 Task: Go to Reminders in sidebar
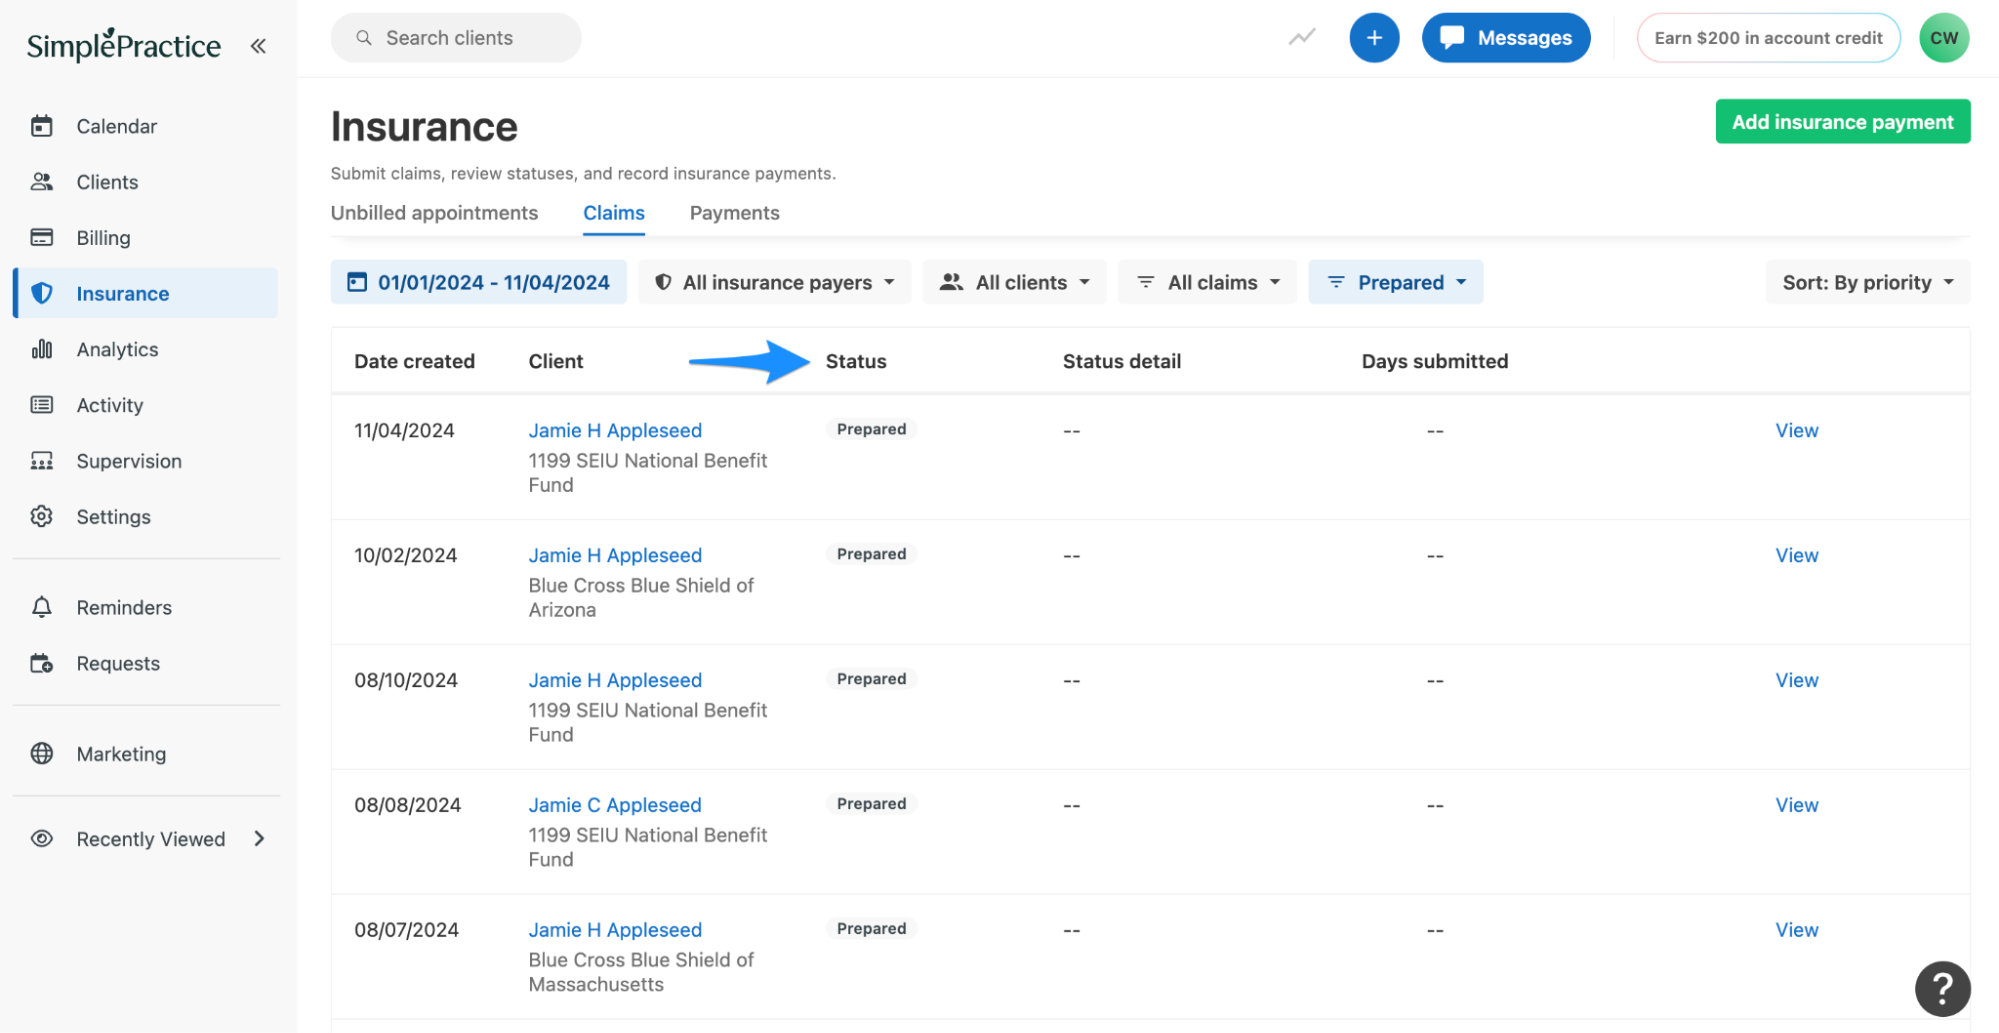pyautogui.click(x=124, y=607)
